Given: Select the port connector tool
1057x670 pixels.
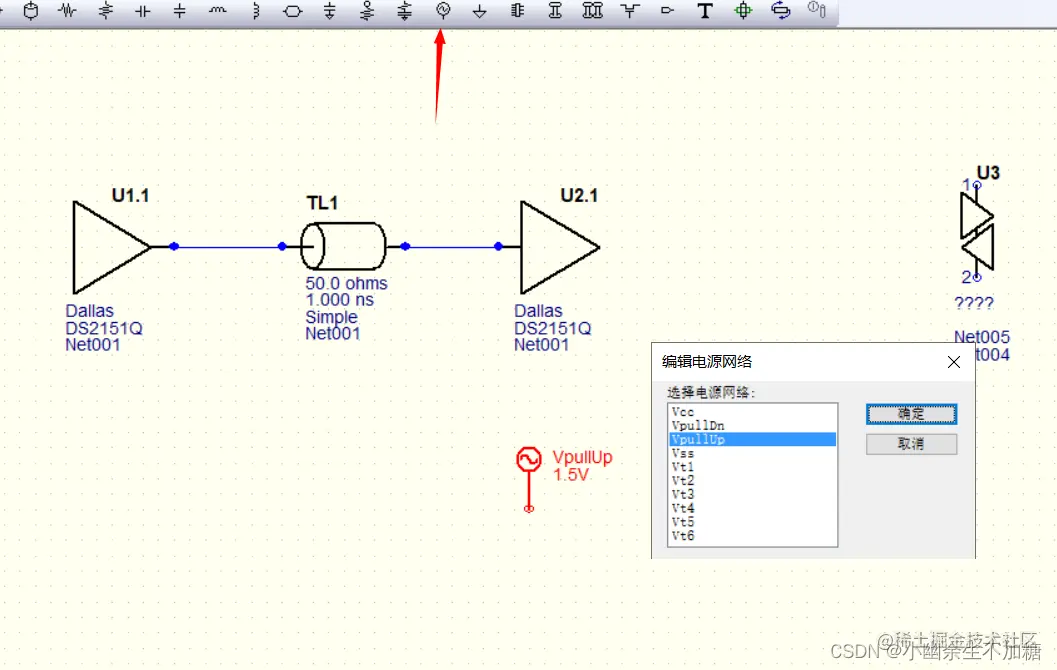Looking at the screenshot, I should coord(667,11).
